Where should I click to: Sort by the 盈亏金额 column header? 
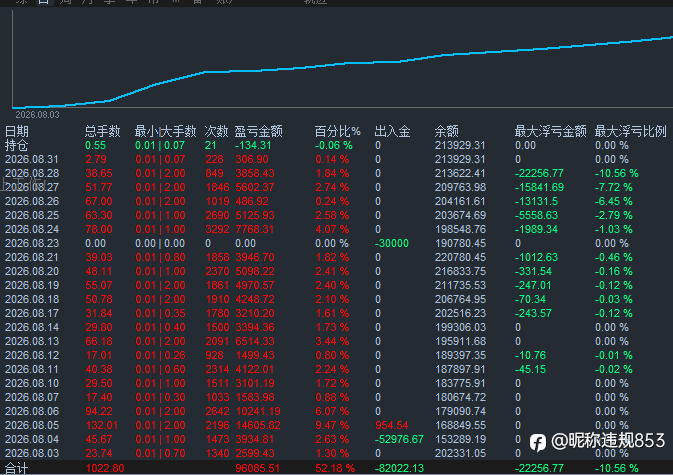click(258, 131)
